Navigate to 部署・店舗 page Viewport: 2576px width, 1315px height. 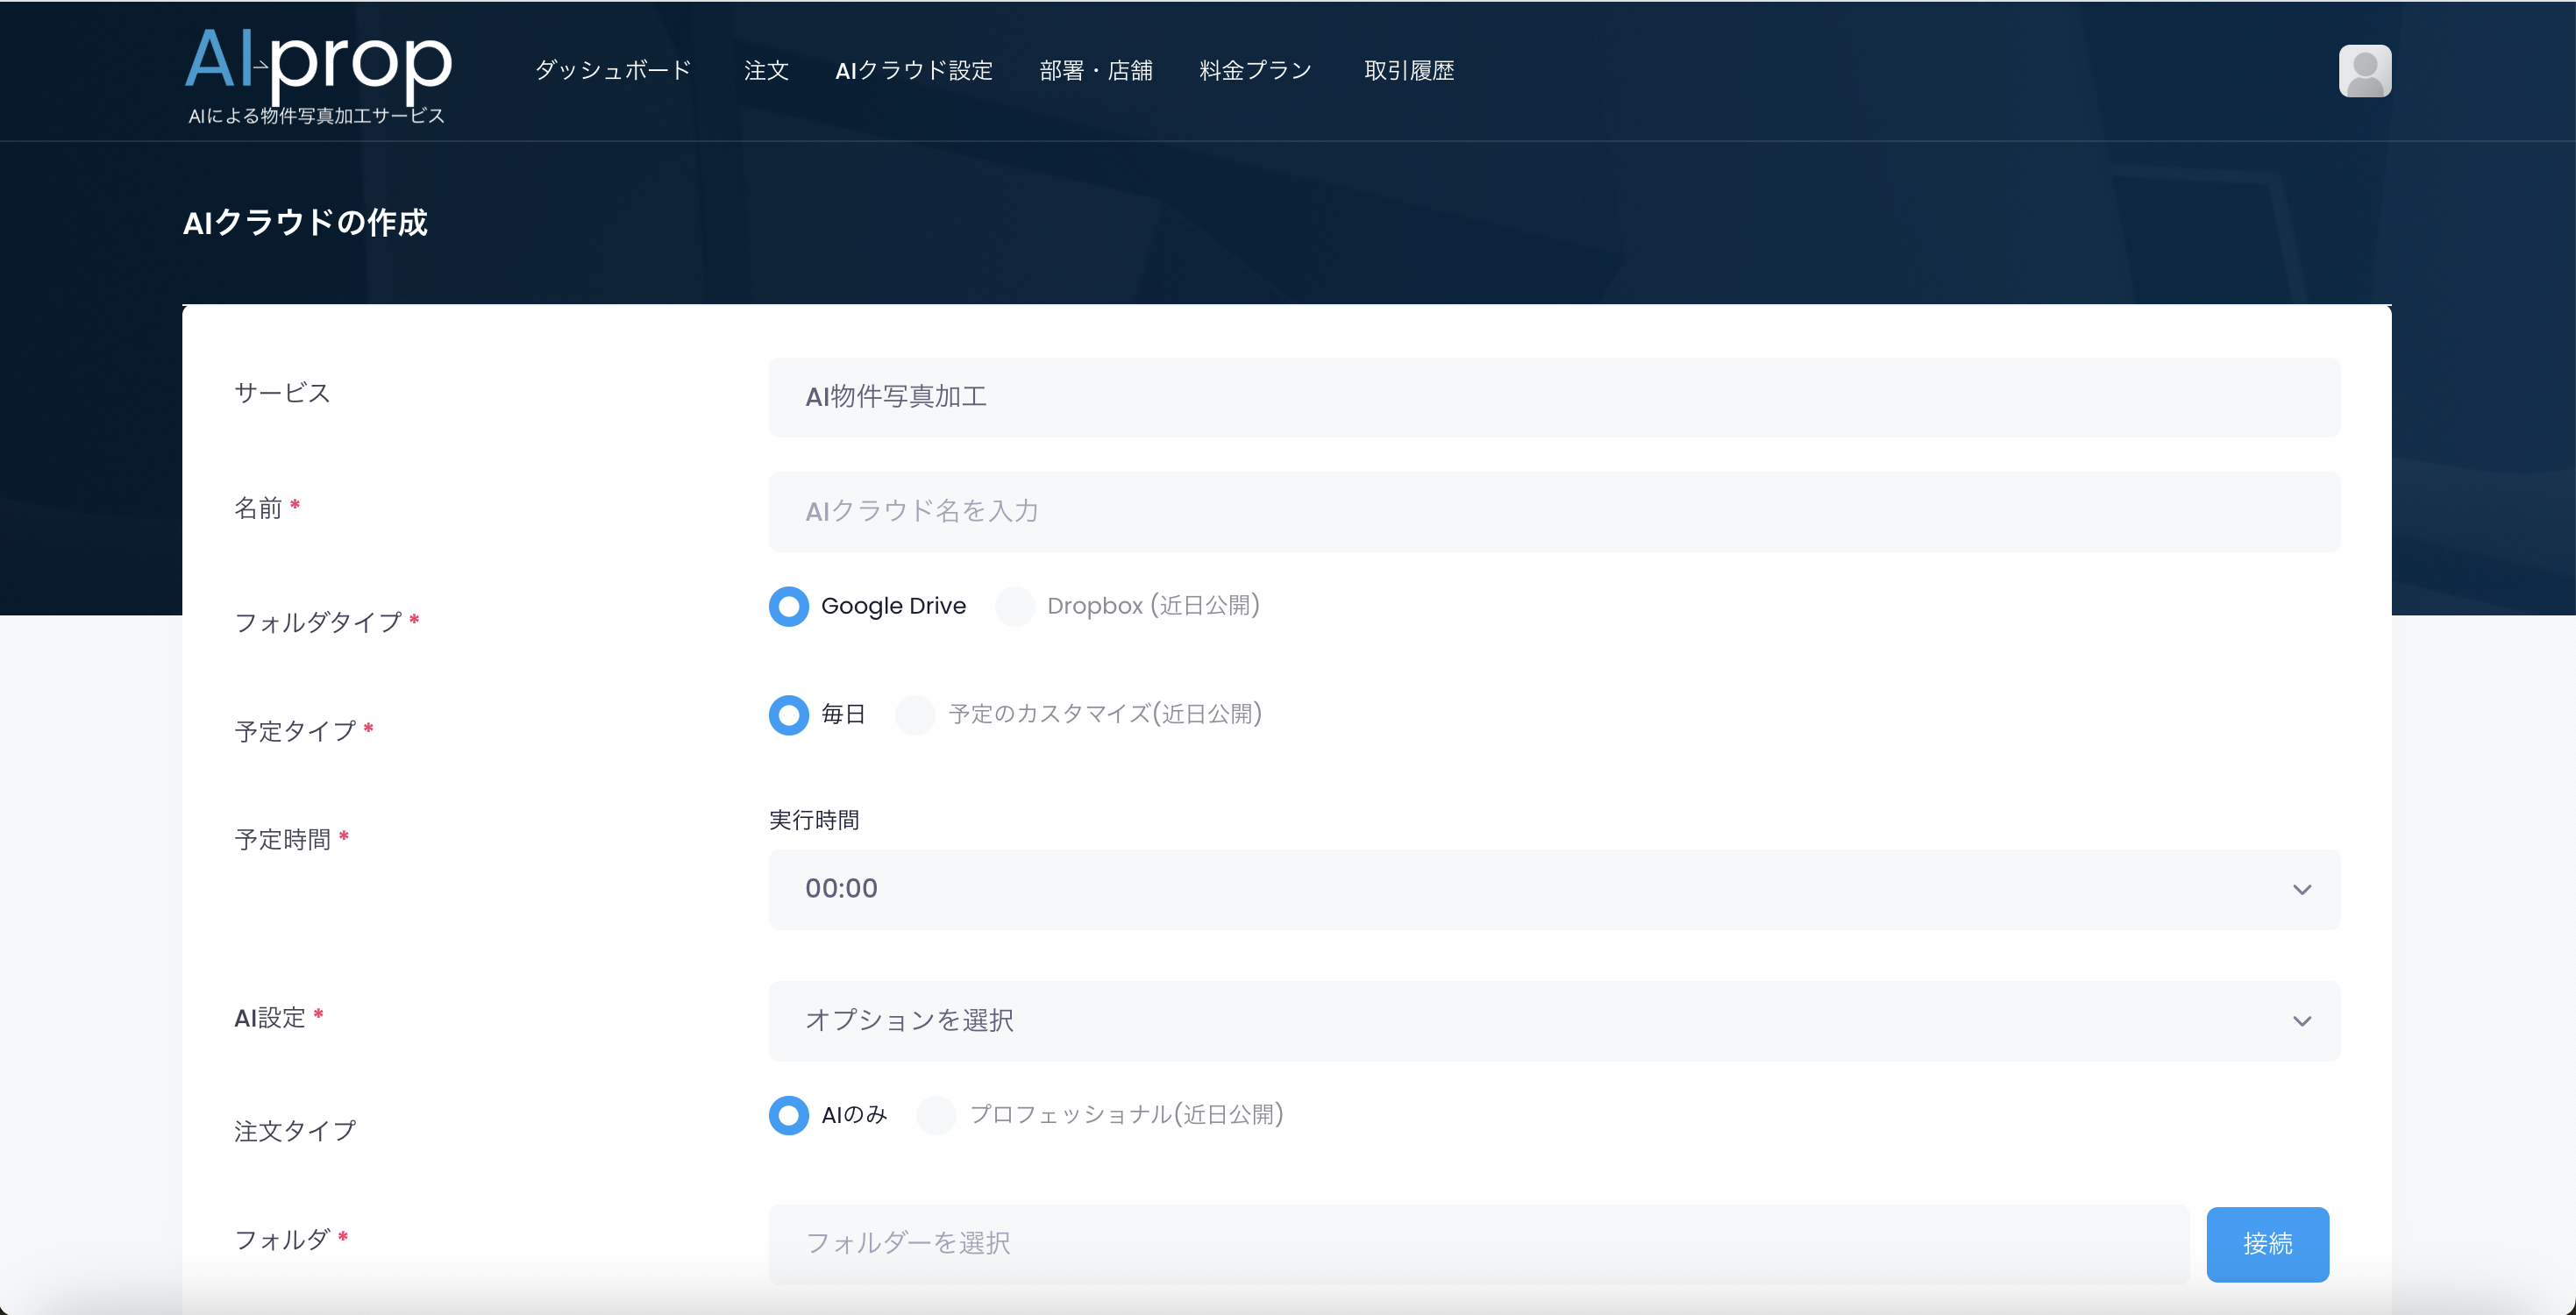pyautogui.click(x=1095, y=71)
